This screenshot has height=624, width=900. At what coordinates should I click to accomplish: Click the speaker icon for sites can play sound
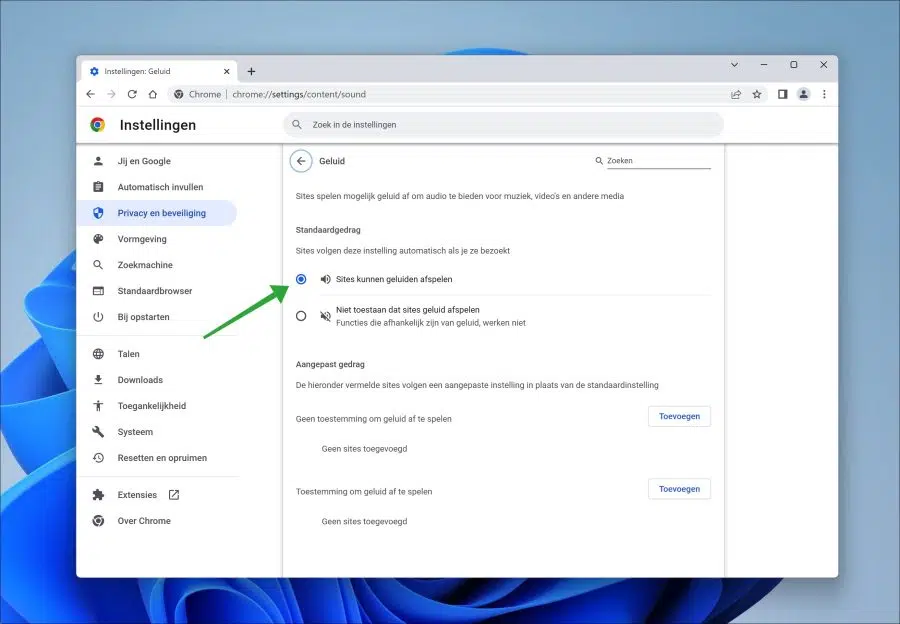325,279
